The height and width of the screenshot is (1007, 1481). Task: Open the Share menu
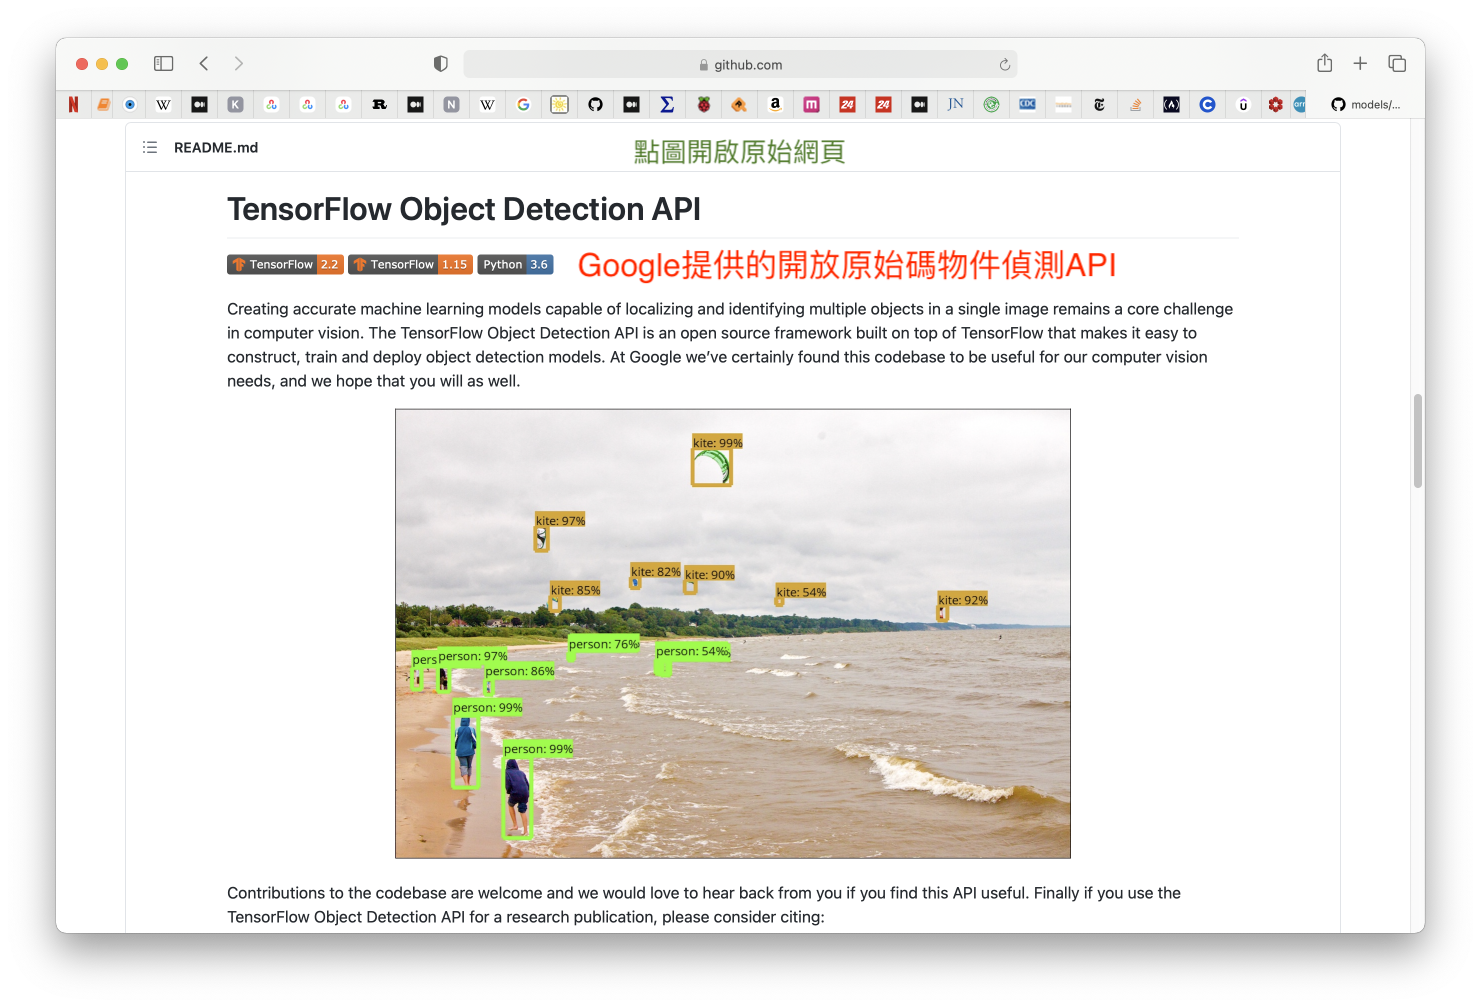(1324, 63)
